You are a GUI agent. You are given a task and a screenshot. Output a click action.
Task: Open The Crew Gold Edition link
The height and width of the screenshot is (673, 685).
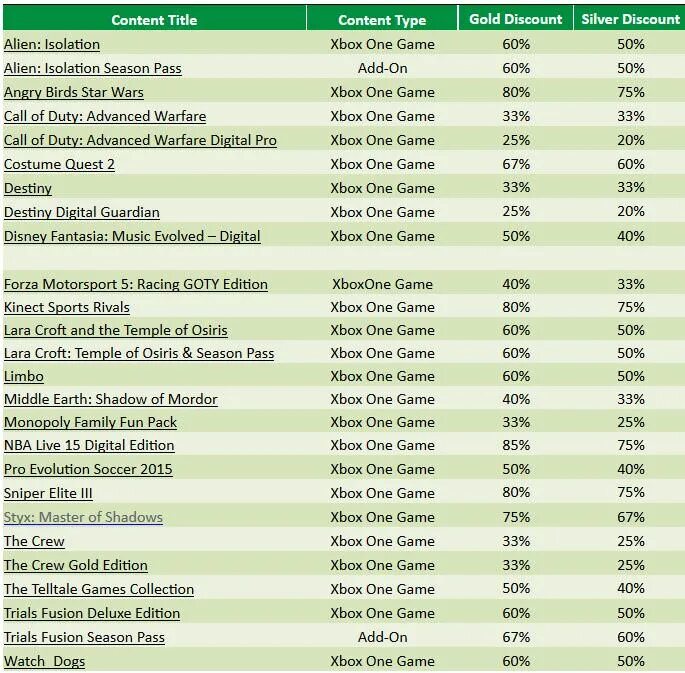76,565
